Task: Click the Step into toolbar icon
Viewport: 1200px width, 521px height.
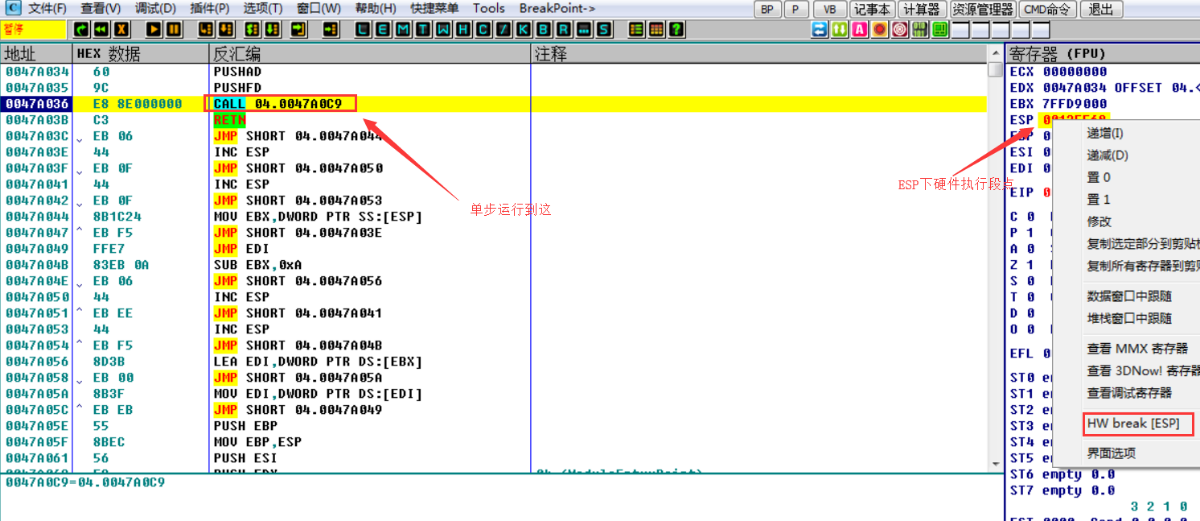Action: [205, 29]
